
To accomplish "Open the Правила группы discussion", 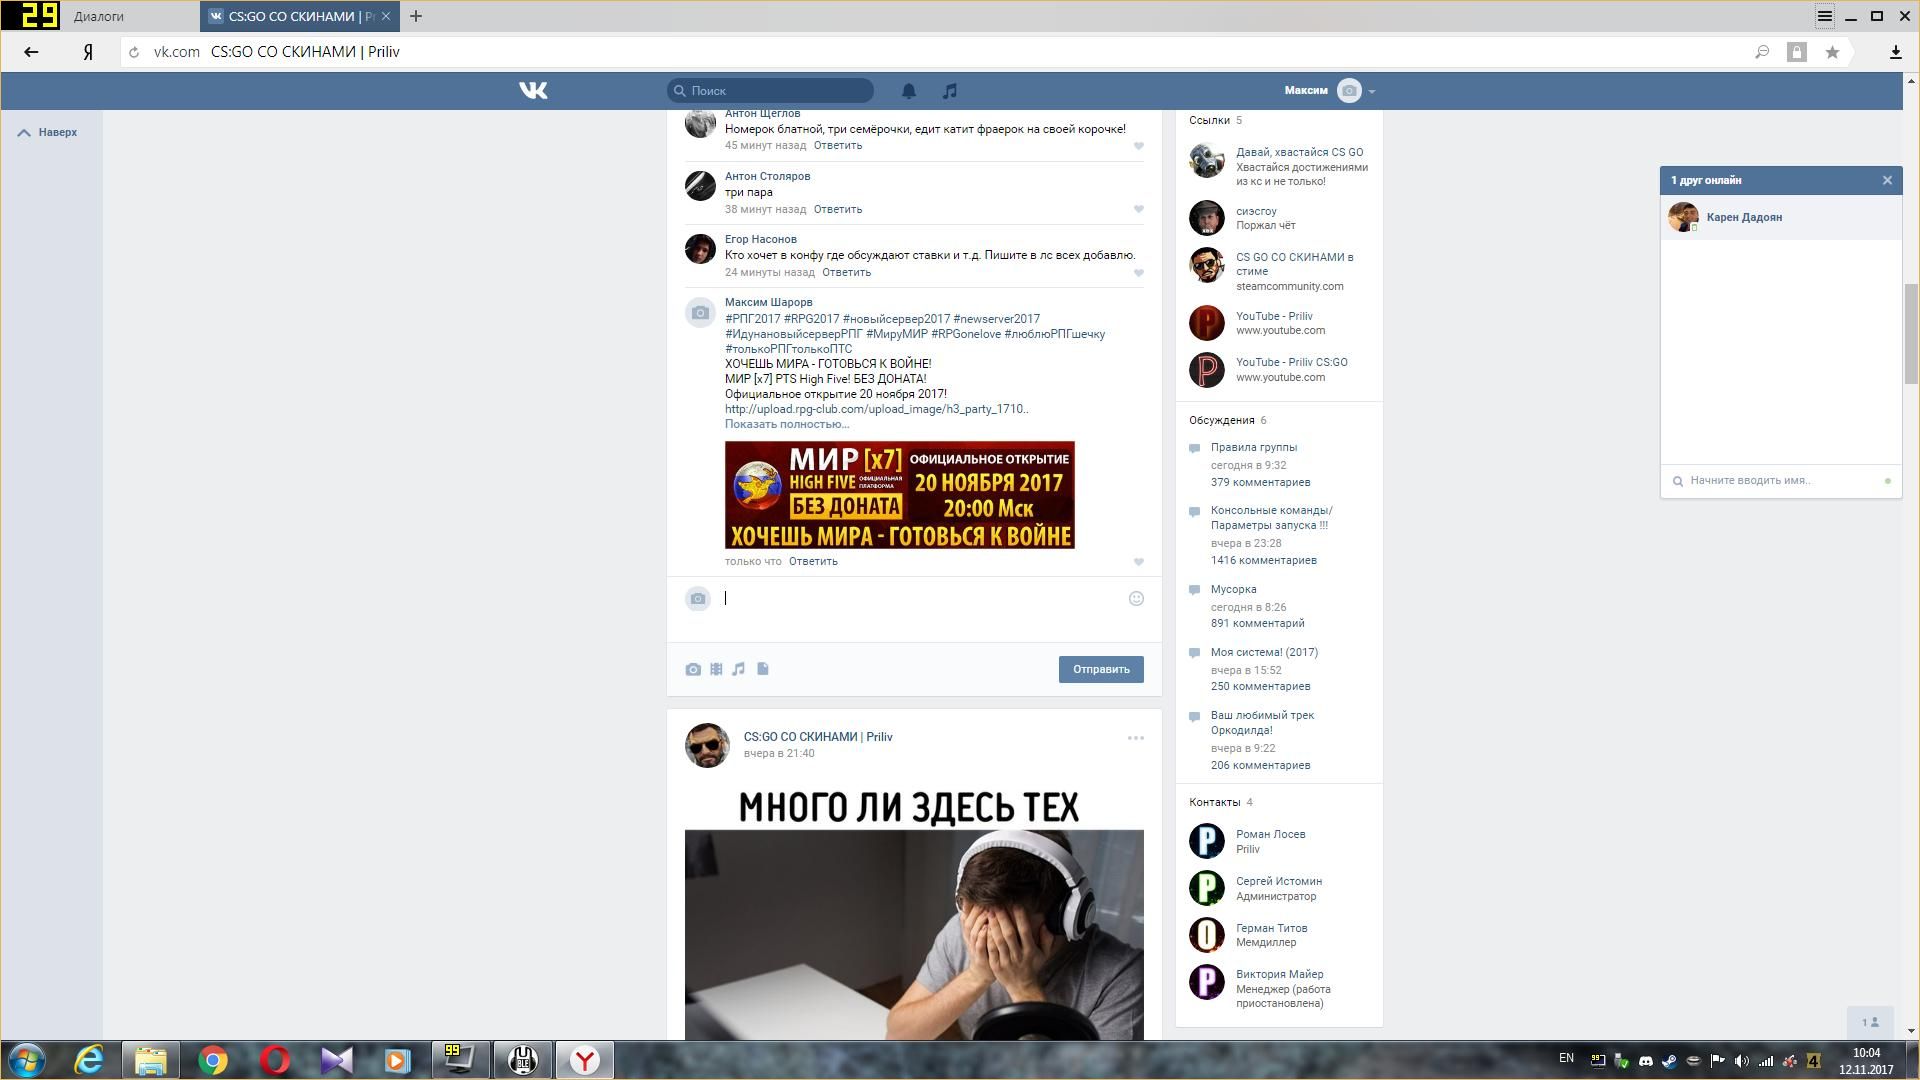I will 1253,447.
